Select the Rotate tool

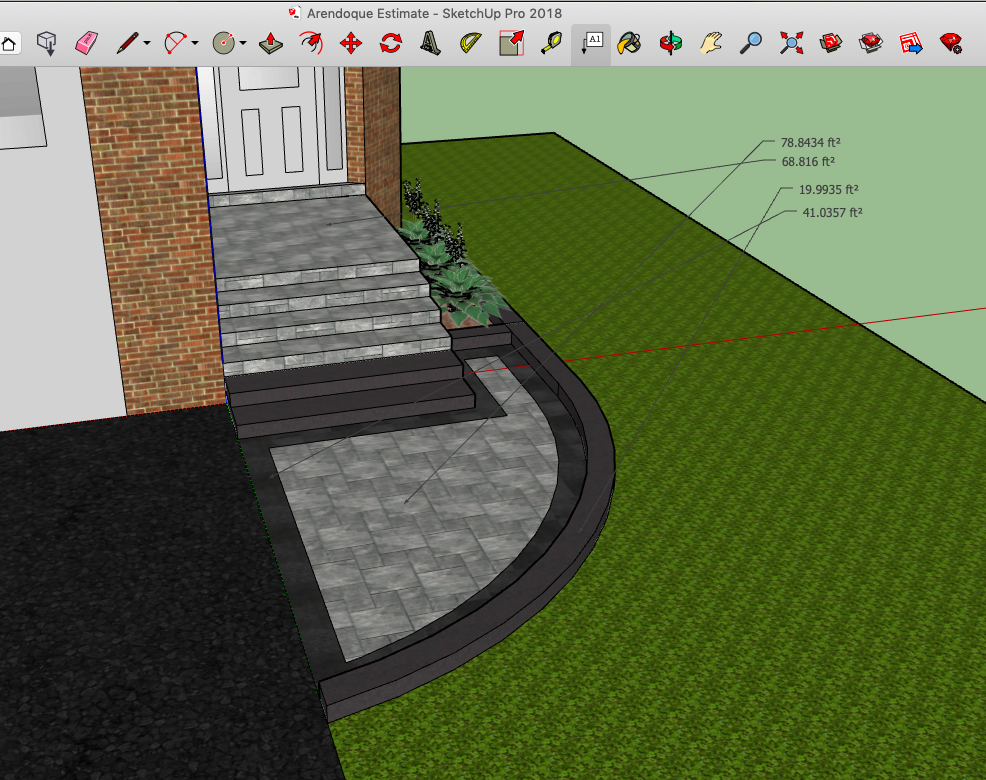(x=391, y=43)
